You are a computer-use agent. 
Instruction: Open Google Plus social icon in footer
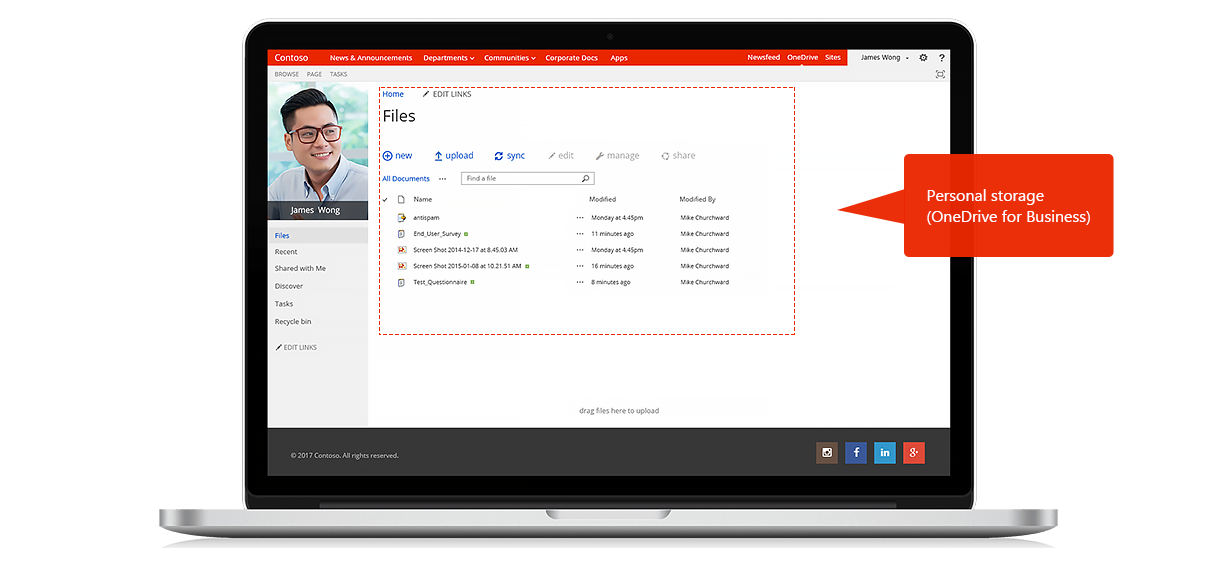pos(914,453)
